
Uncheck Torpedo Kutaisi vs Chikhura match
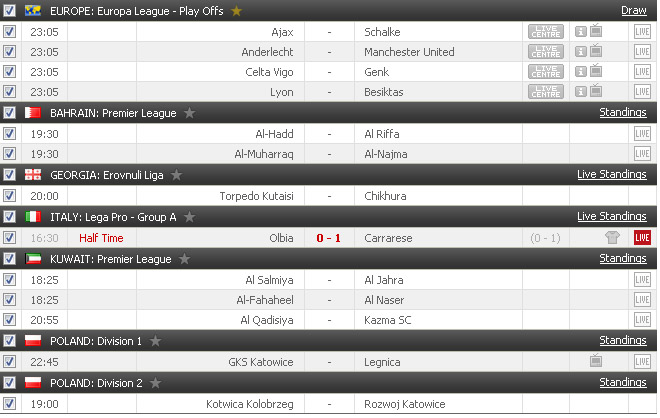coord(9,195)
